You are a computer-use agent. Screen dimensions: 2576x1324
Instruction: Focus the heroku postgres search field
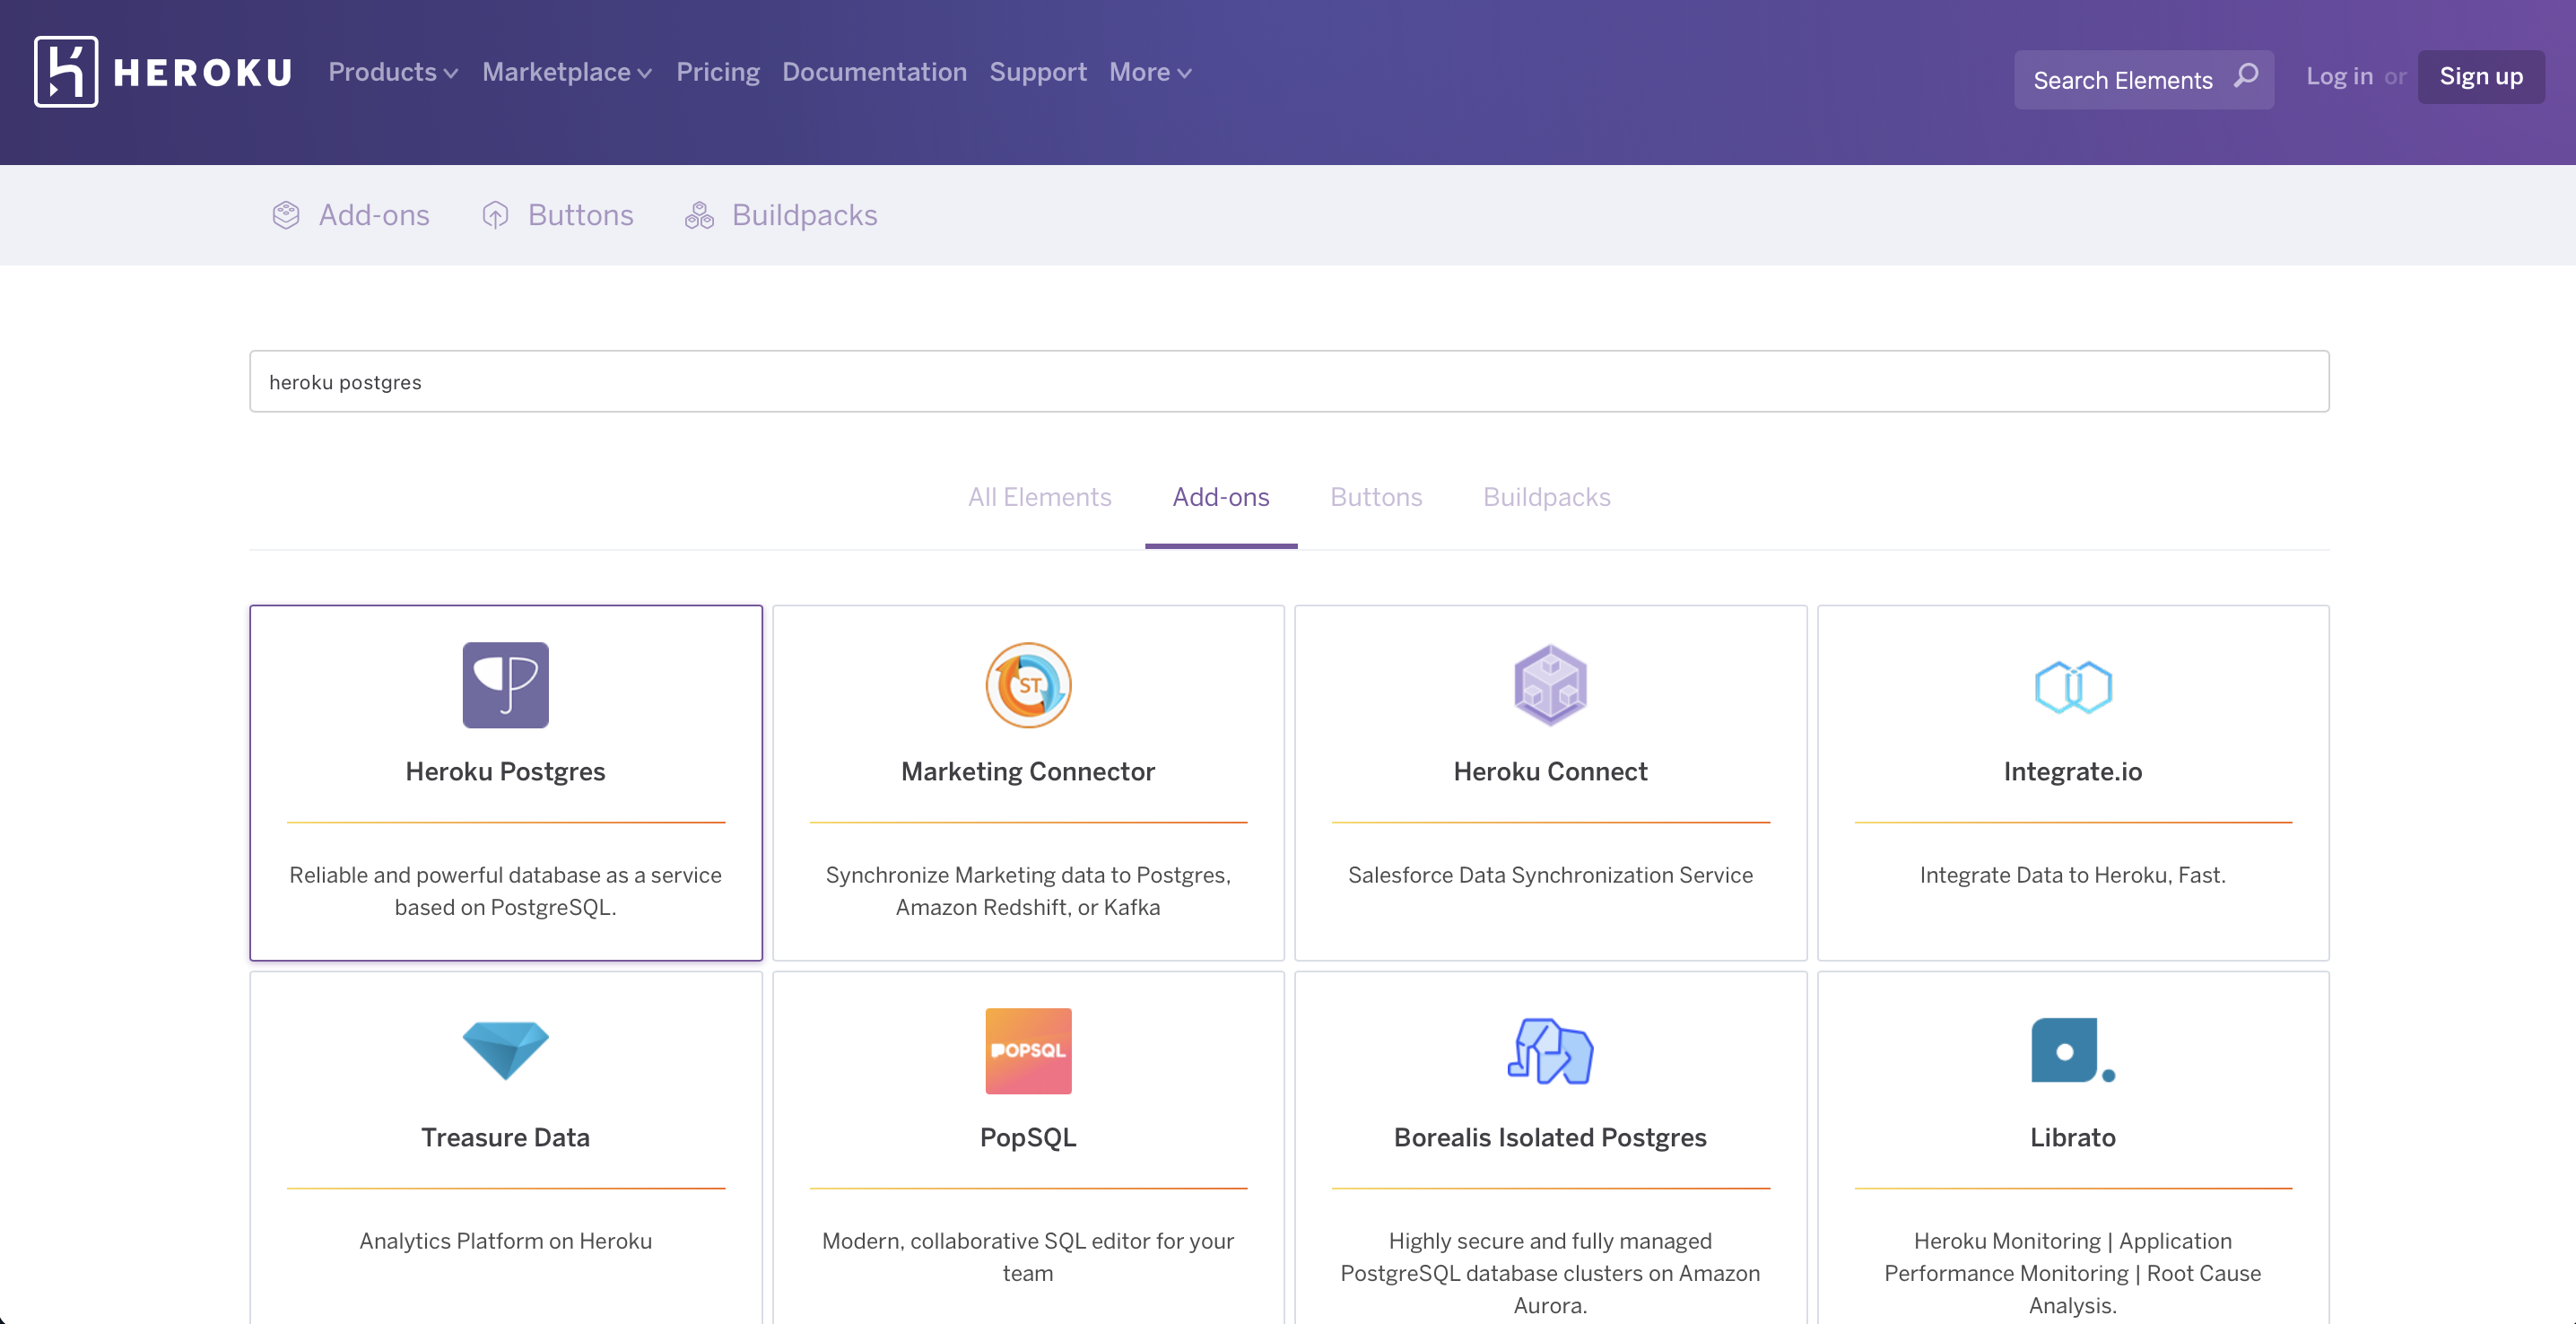[1288, 381]
